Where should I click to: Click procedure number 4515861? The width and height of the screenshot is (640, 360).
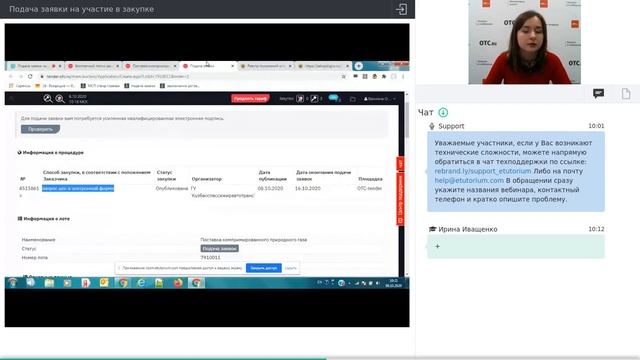tap(29, 188)
